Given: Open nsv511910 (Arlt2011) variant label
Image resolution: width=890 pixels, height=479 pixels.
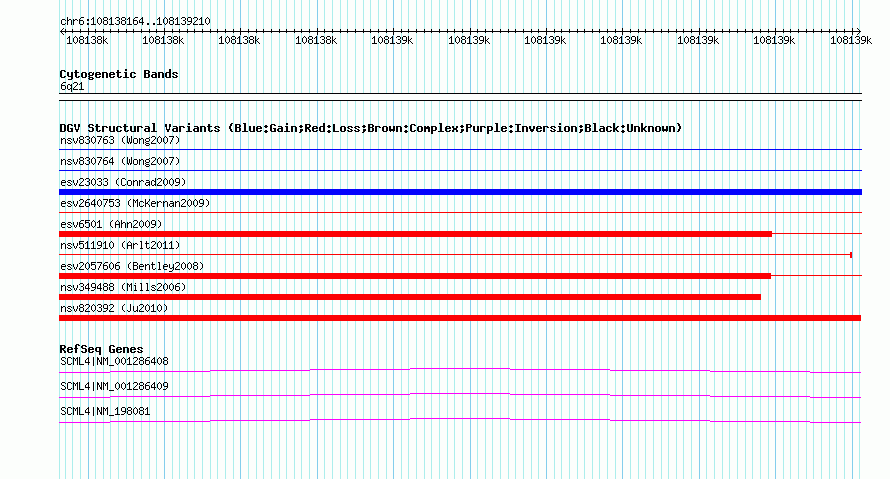Looking at the screenshot, I should click(x=120, y=245).
